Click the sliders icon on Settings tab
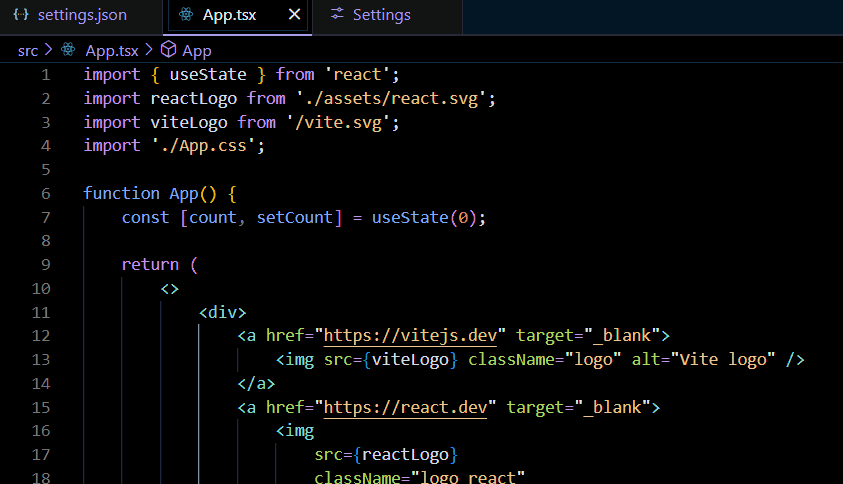The width and height of the screenshot is (843, 484). click(337, 14)
